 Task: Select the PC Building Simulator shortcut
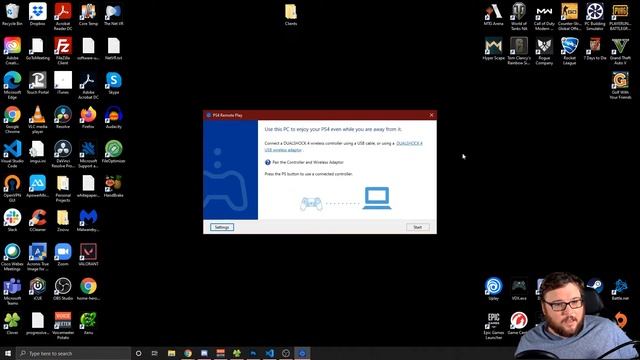[595, 16]
